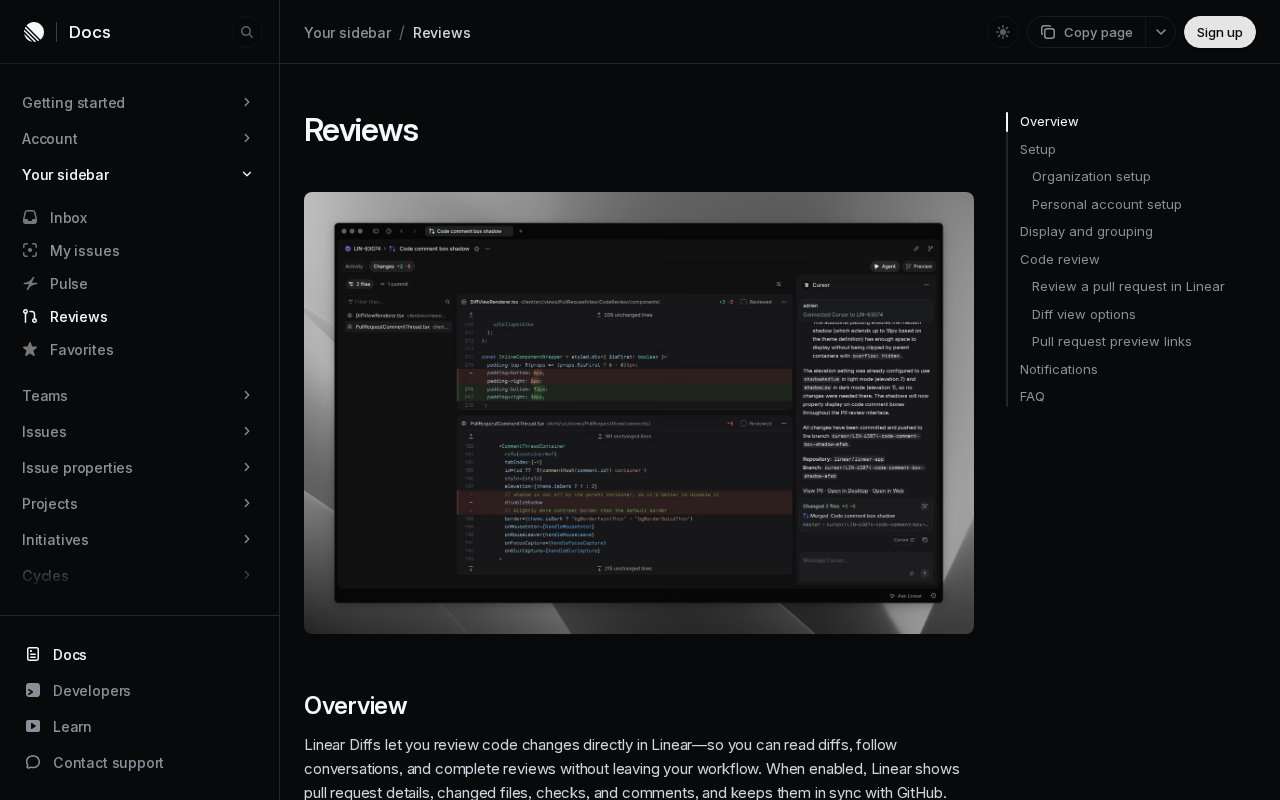The height and width of the screenshot is (800, 1280).
Task: Jump to Display and grouping section
Action: point(1086,232)
